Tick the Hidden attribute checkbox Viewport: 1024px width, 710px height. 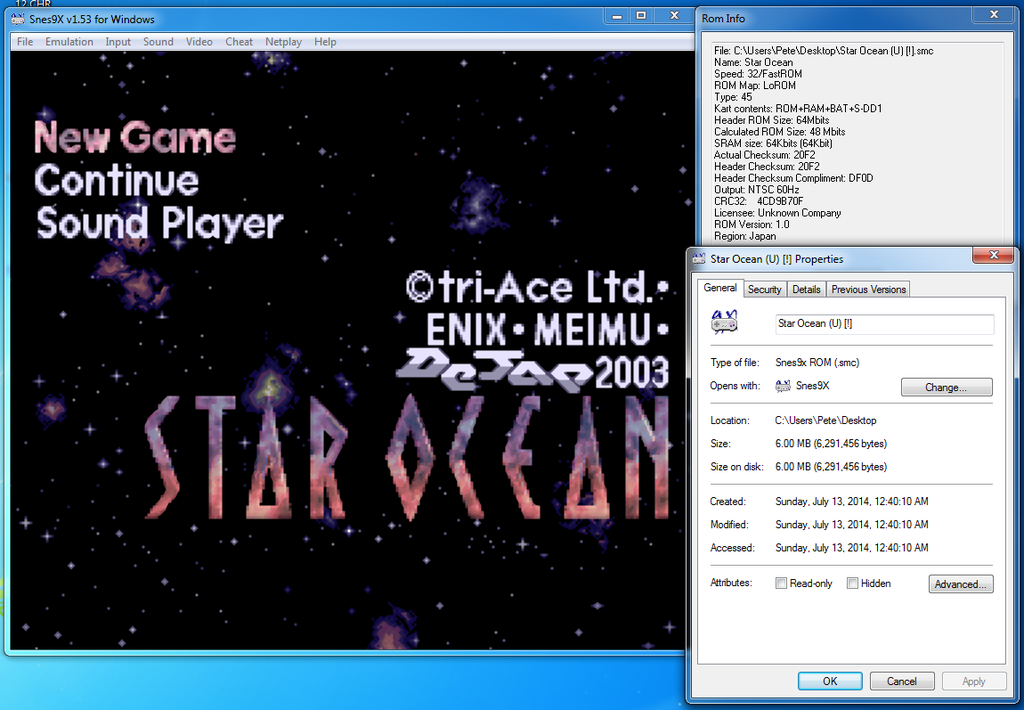click(852, 583)
